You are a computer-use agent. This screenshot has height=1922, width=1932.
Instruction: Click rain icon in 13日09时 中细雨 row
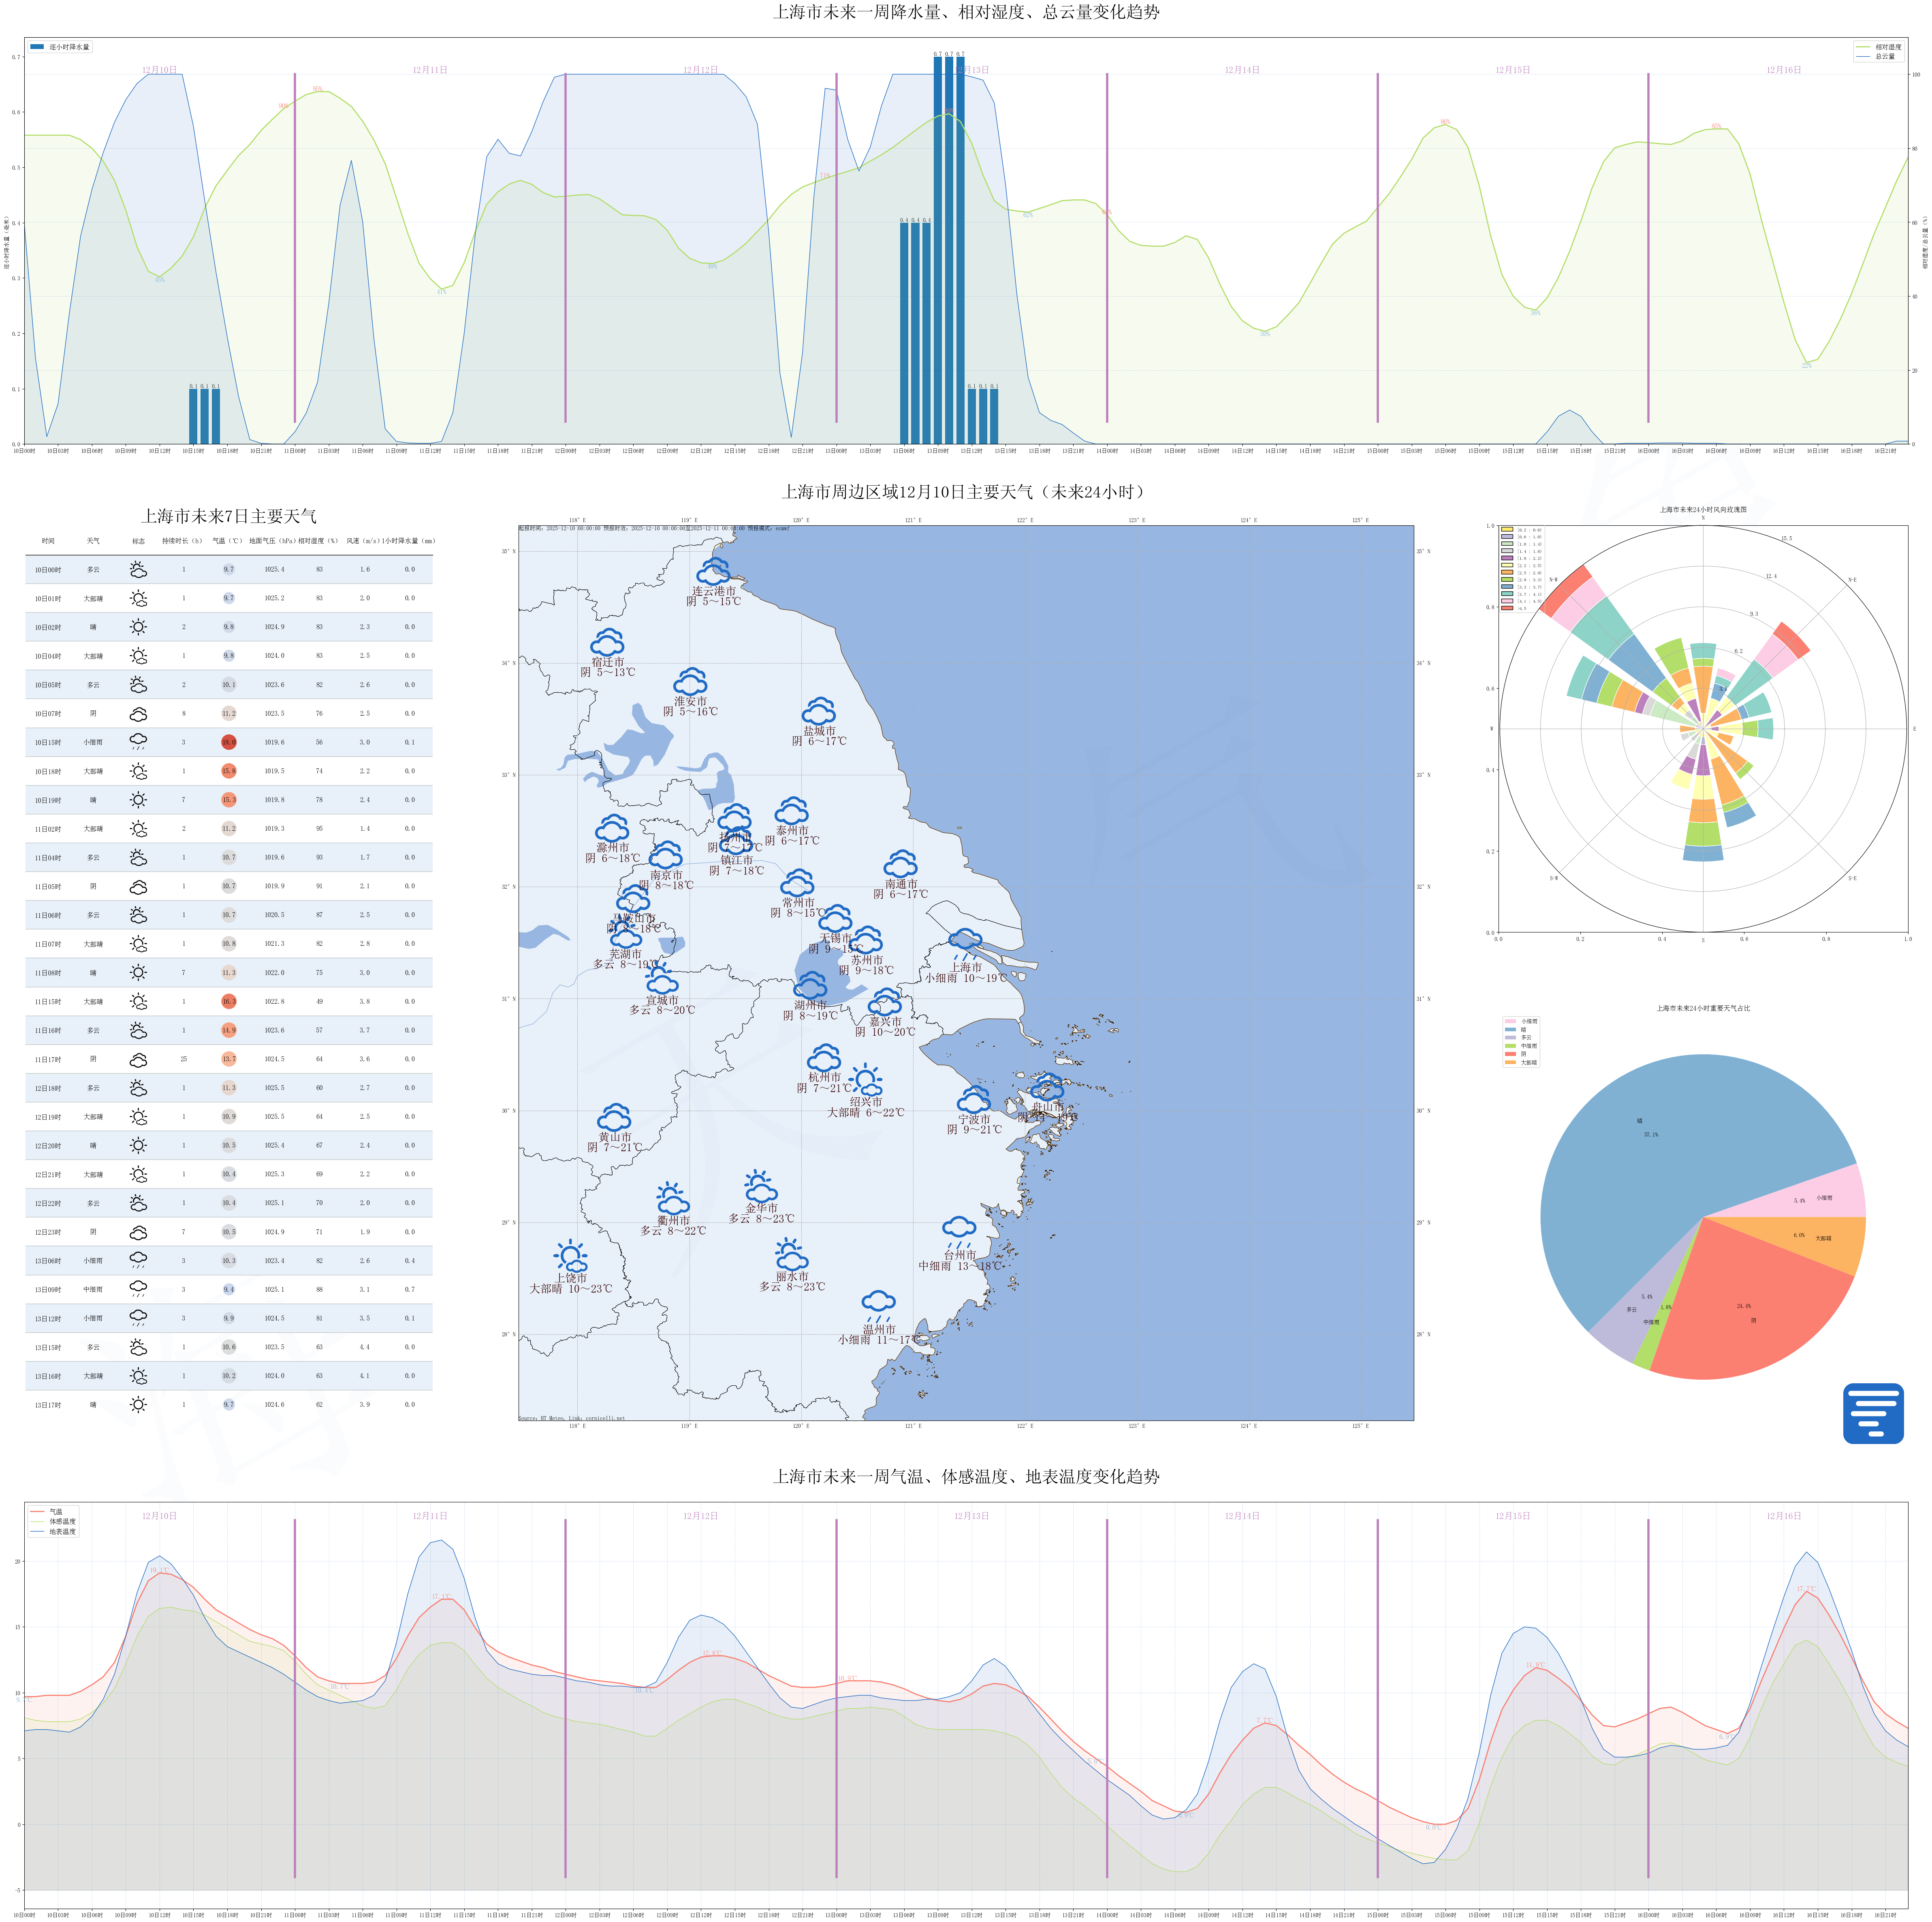(138, 1289)
